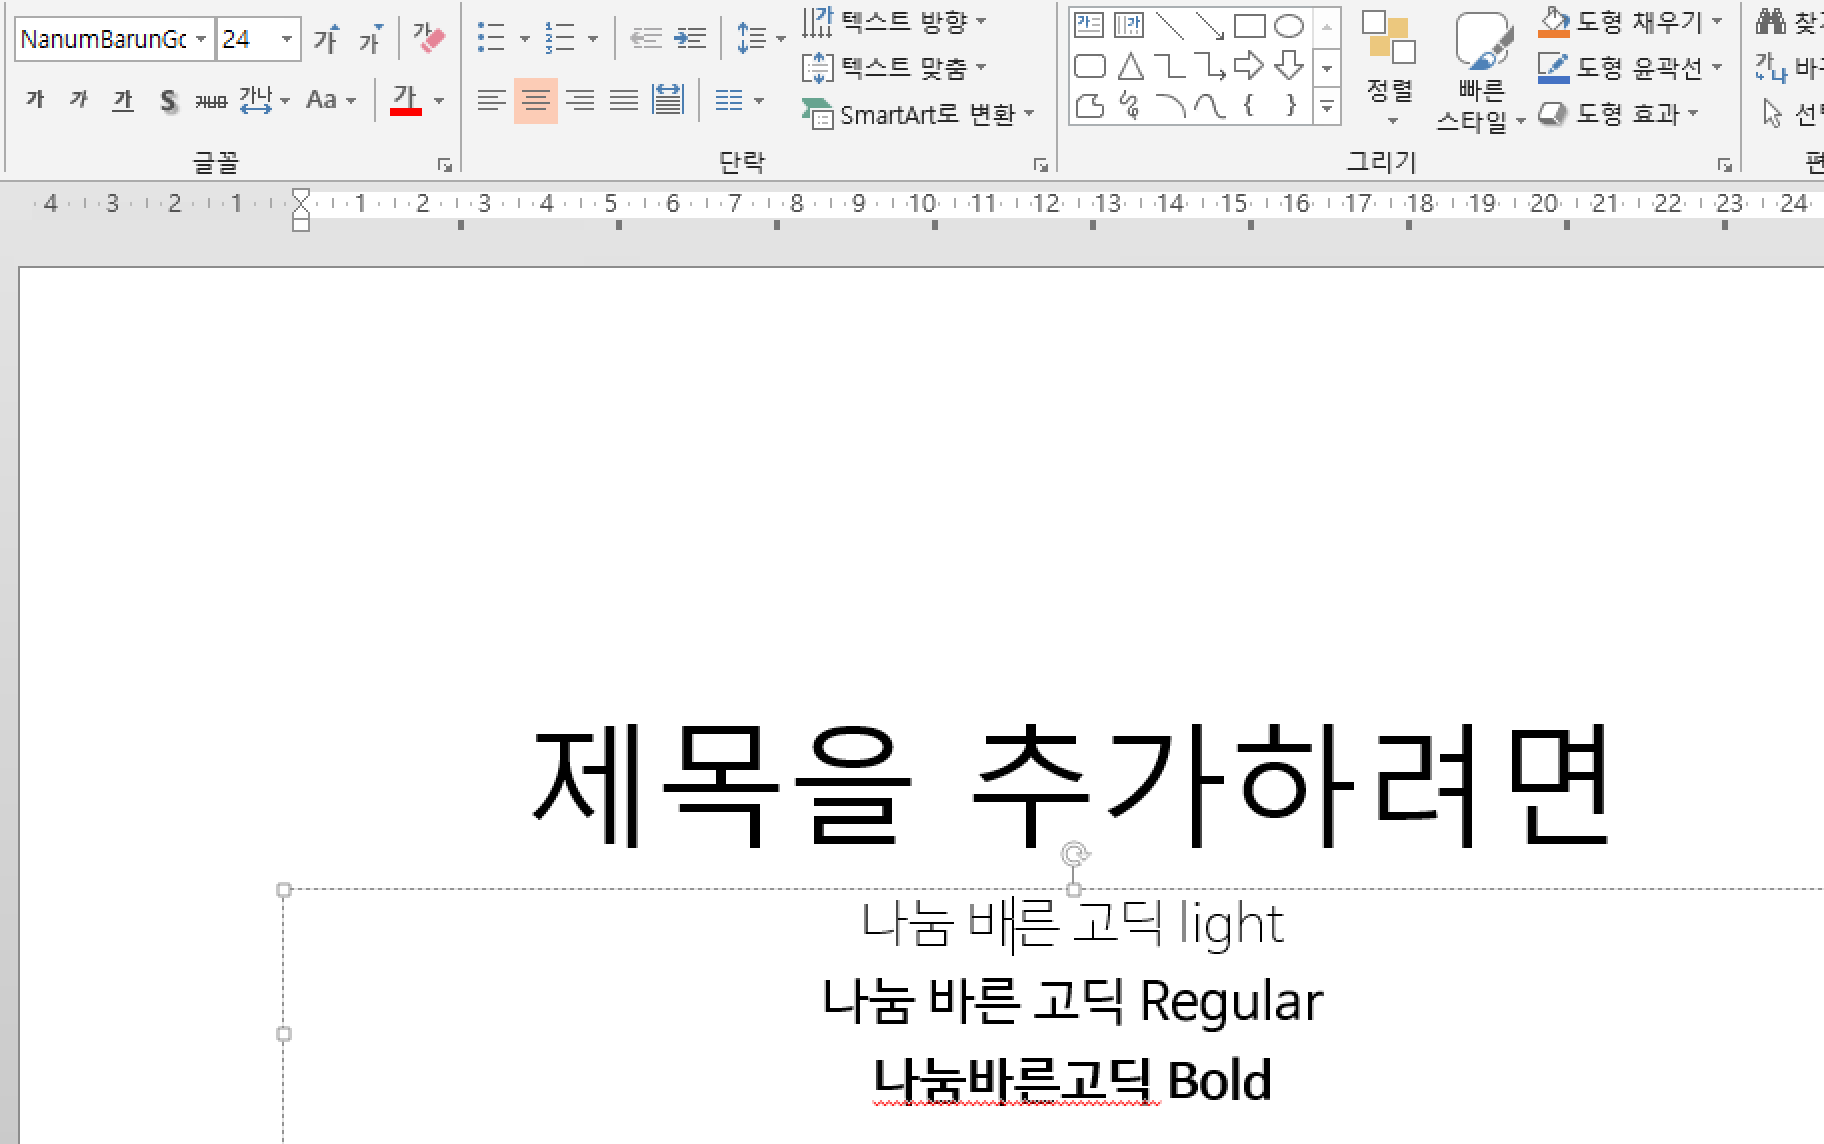Align text to the left
Viewport: 1824px width, 1144px height.
click(491, 100)
